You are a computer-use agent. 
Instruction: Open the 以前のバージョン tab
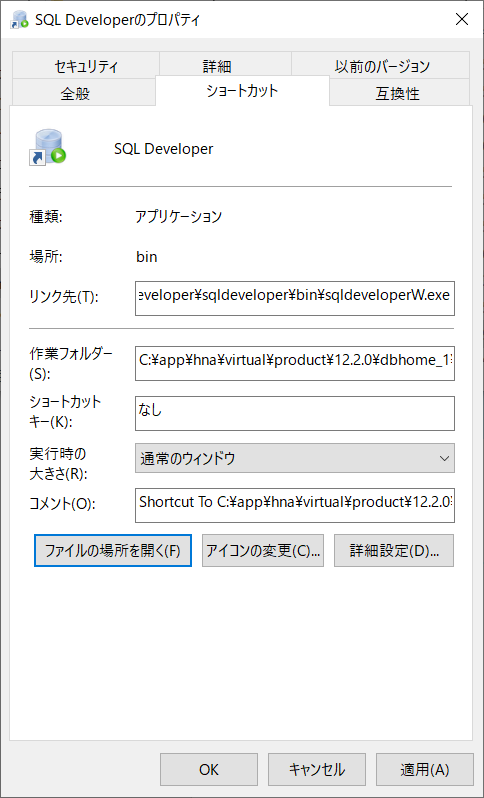tap(382, 66)
